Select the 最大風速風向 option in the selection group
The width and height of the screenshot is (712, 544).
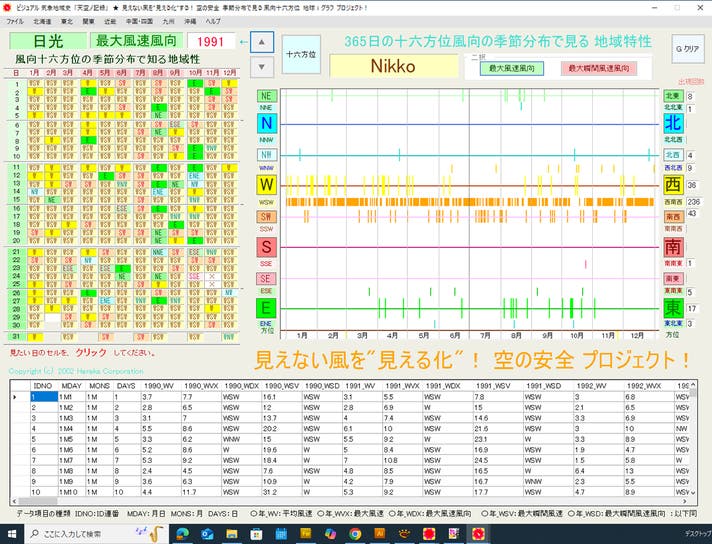click(x=511, y=69)
